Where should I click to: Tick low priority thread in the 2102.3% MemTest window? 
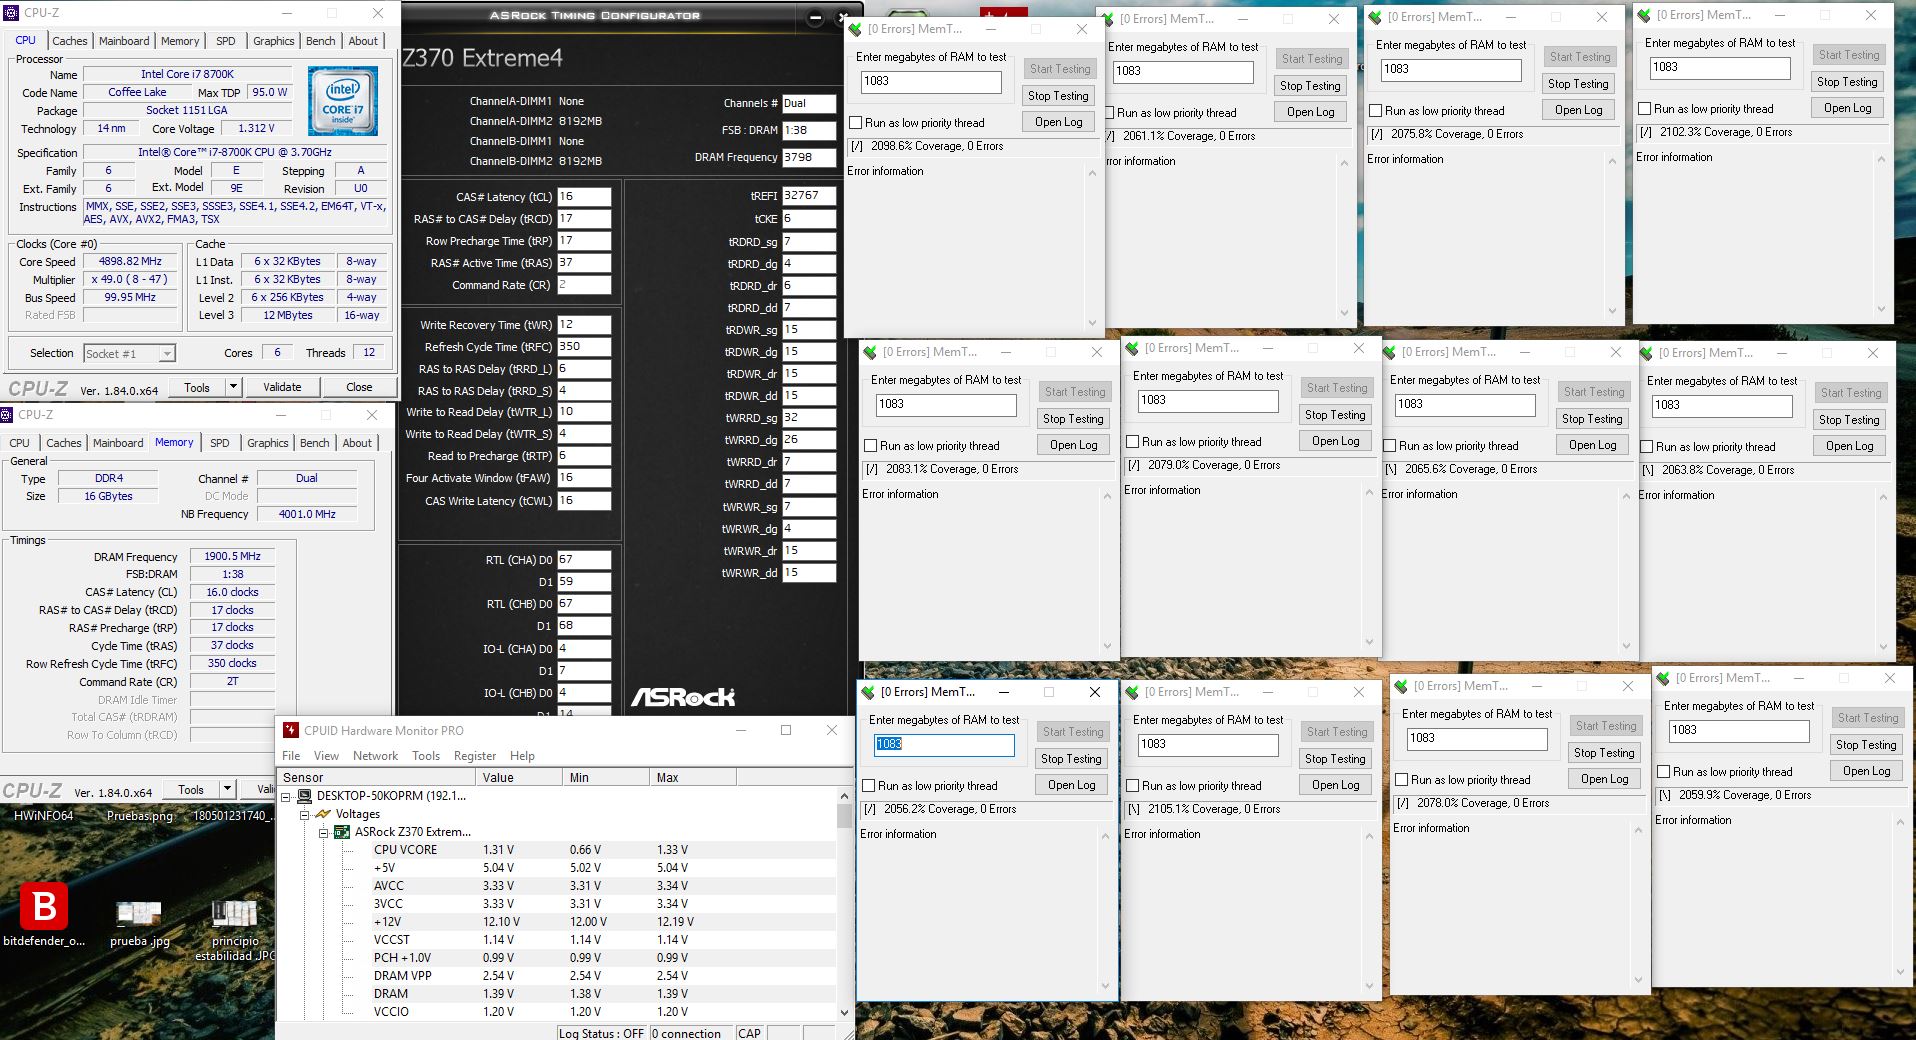pyautogui.click(x=1645, y=109)
